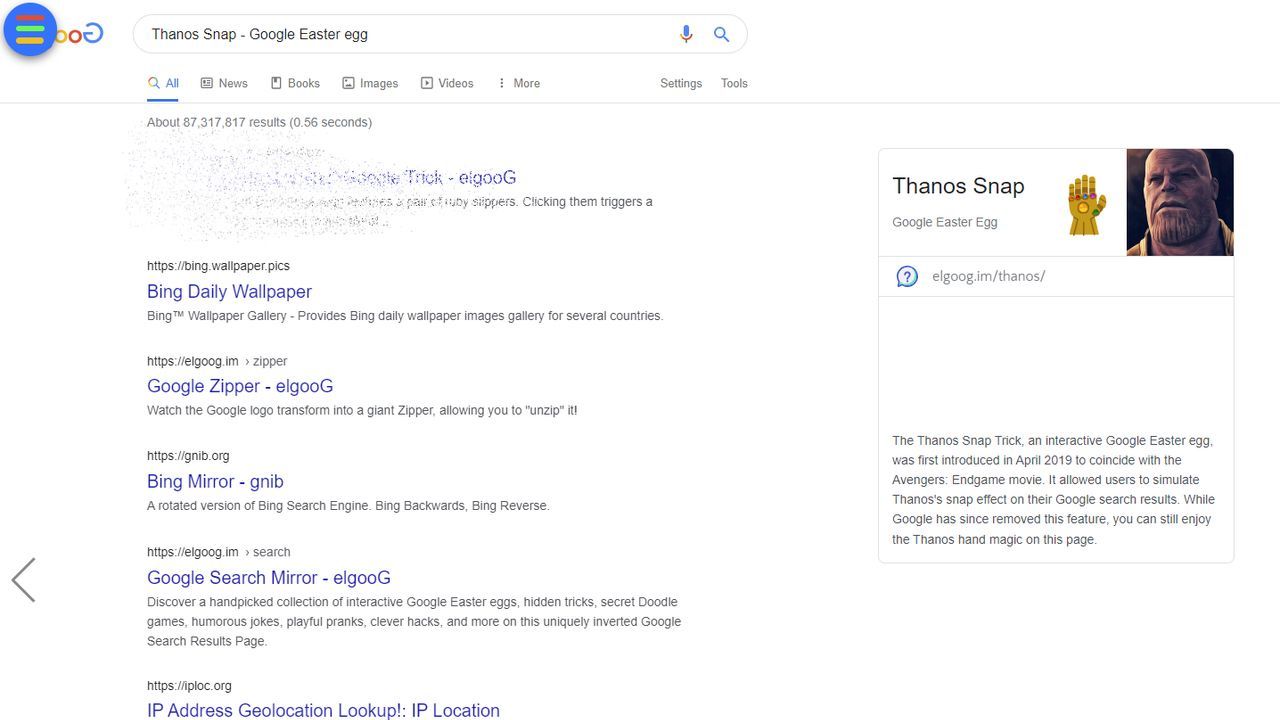Viewport: 1280px width, 720px height.
Task: Switch to the Images tab
Action: (x=370, y=83)
